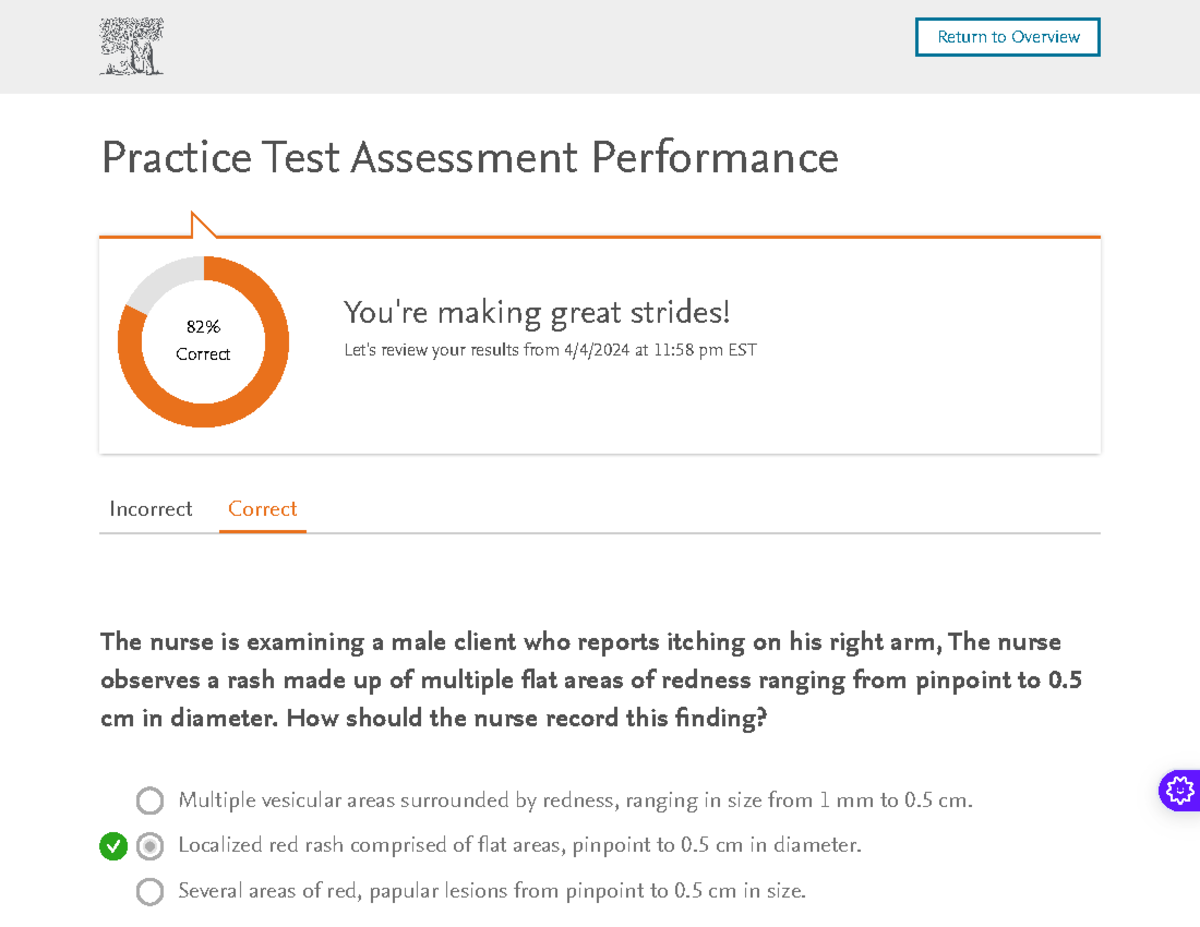
Task: Click the Elsevier tree logo
Action: pyautogui.click(x=131, y=46)
